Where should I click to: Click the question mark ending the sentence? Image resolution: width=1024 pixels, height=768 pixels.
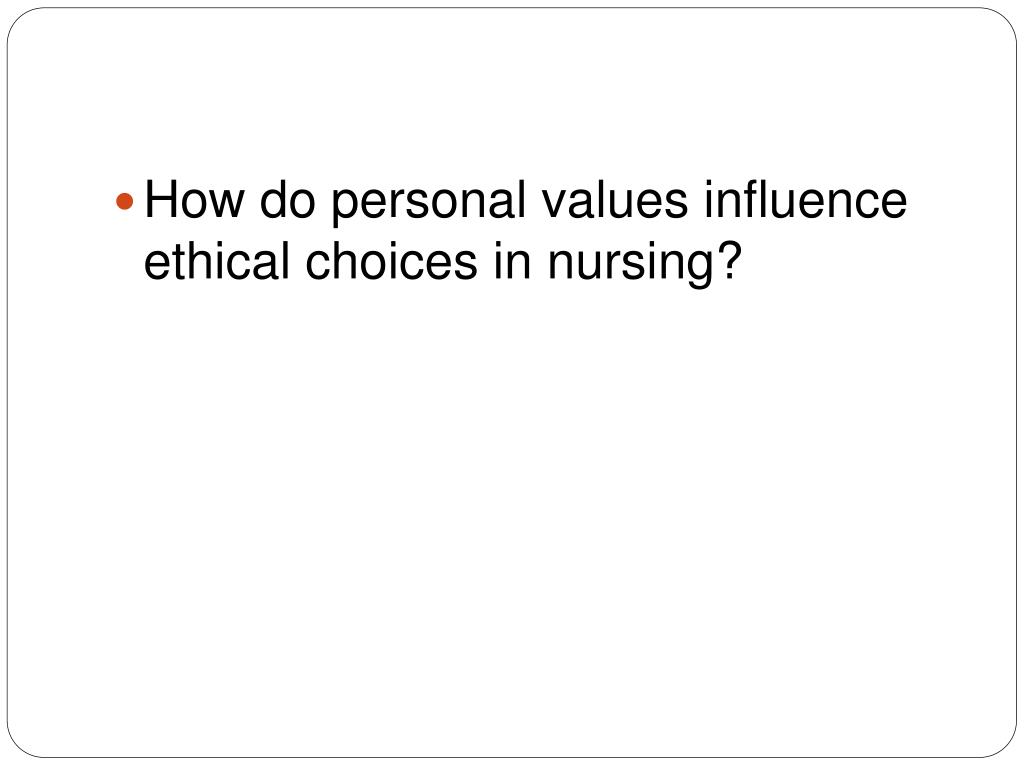(729, 259)
